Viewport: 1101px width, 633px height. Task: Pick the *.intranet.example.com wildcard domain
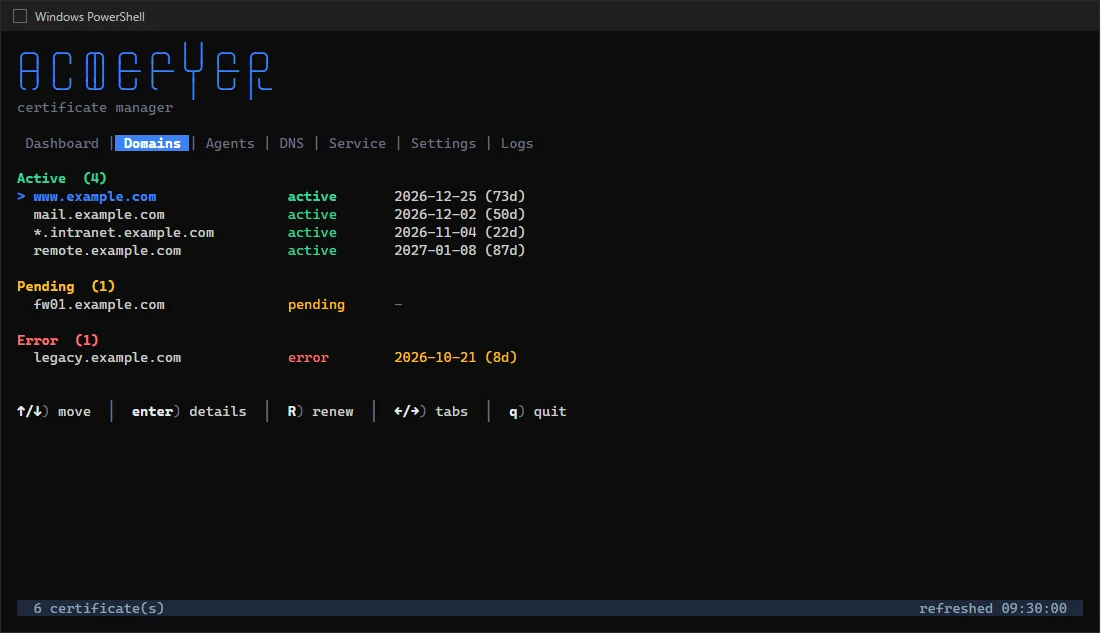click(124, 233)
